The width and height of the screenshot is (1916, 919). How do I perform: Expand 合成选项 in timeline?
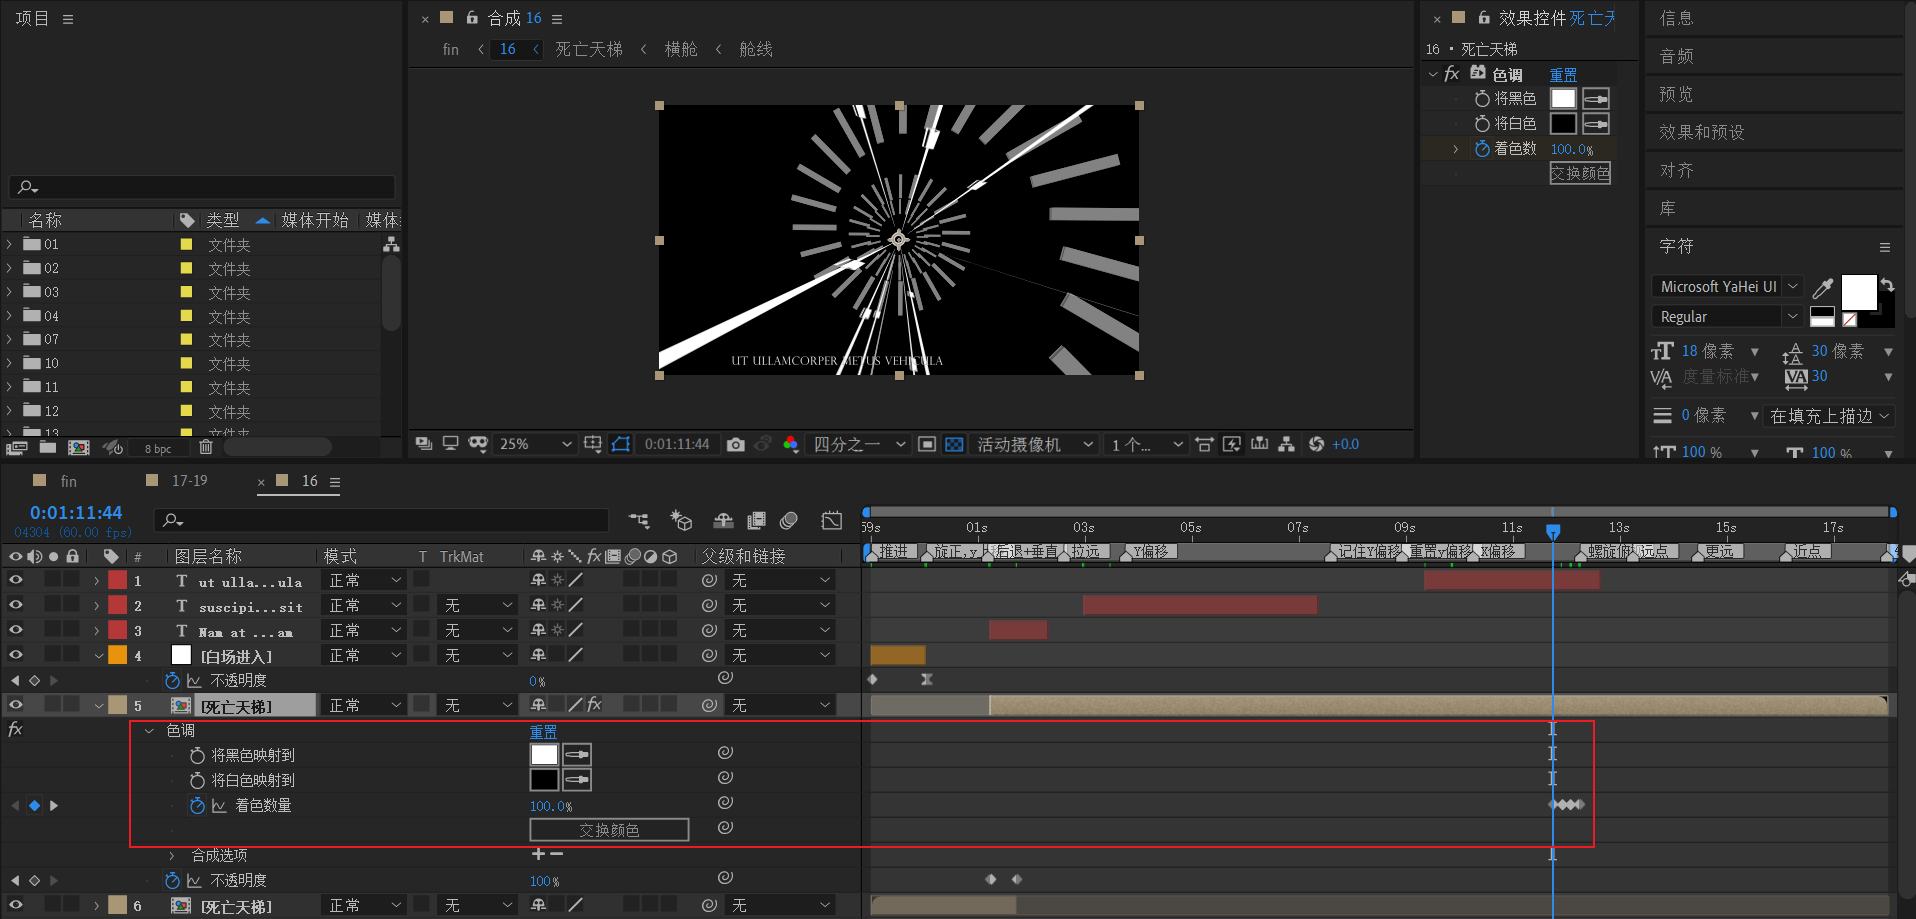click(172, 856)
